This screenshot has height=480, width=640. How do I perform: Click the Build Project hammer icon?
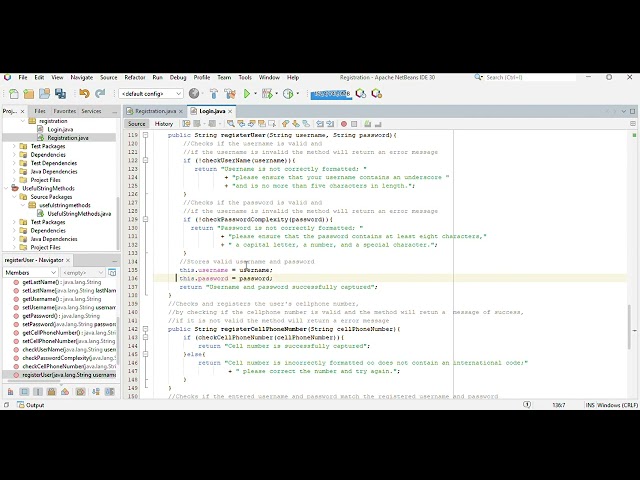(214, 94)
